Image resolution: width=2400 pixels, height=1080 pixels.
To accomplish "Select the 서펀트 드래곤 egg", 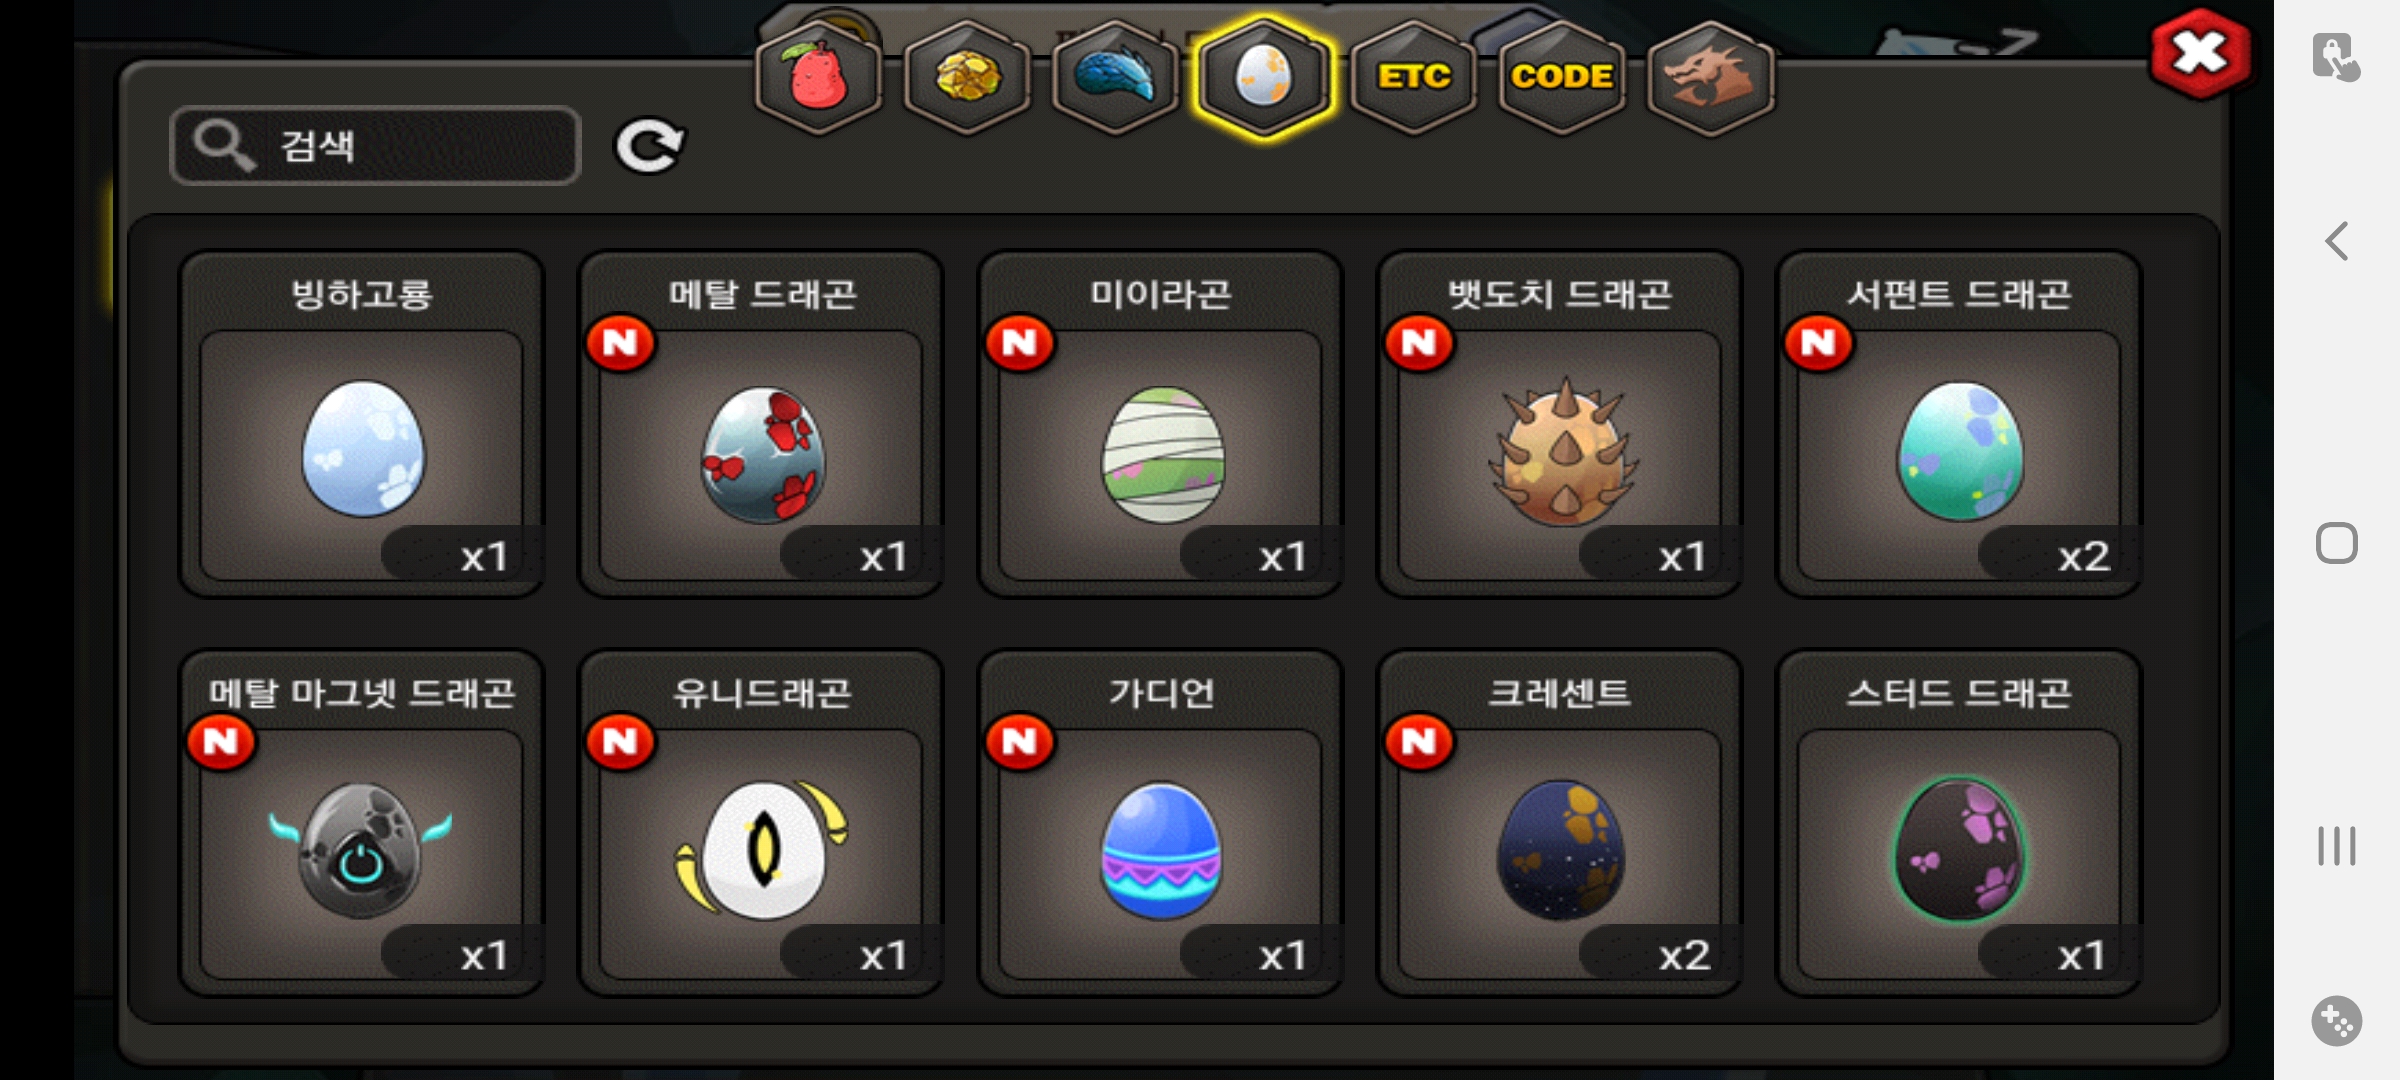I will click(1959, 424).
